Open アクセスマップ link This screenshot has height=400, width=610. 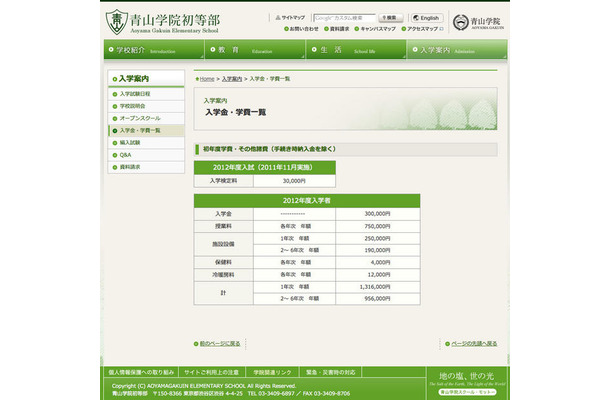click(422, 29)
